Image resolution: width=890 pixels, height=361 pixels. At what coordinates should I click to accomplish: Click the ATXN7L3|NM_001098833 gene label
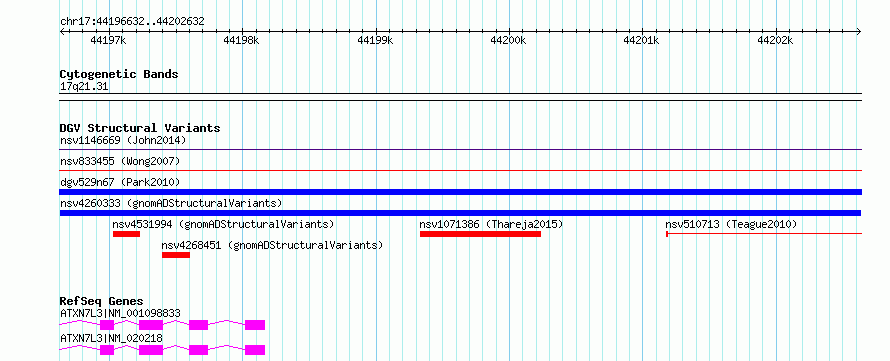pyautogui.click(x=120, y=313)
